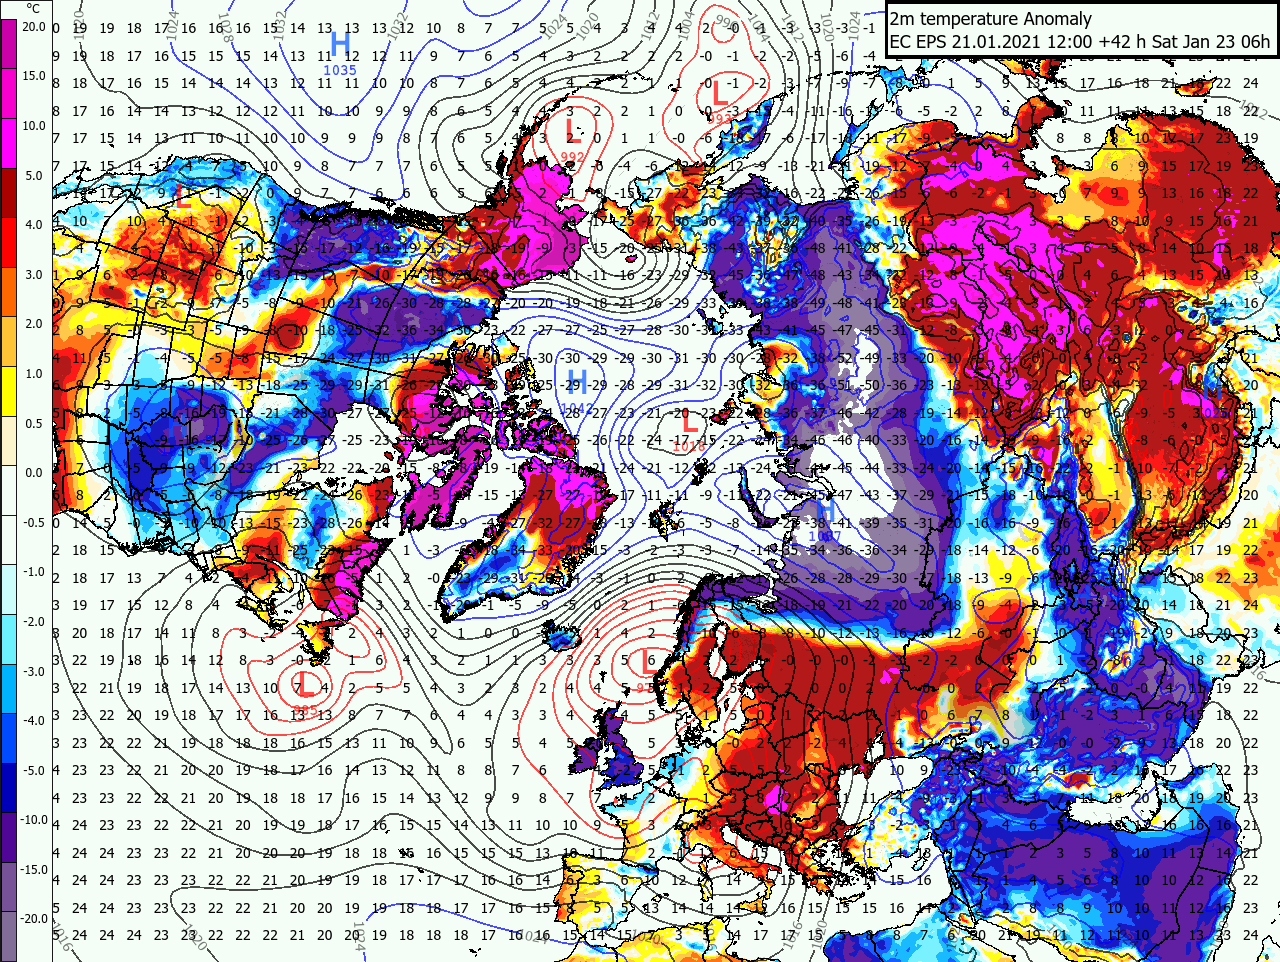Click the blue H marker labeled 1035
This screenshot has width=1280, height=962.
[340, 45]
